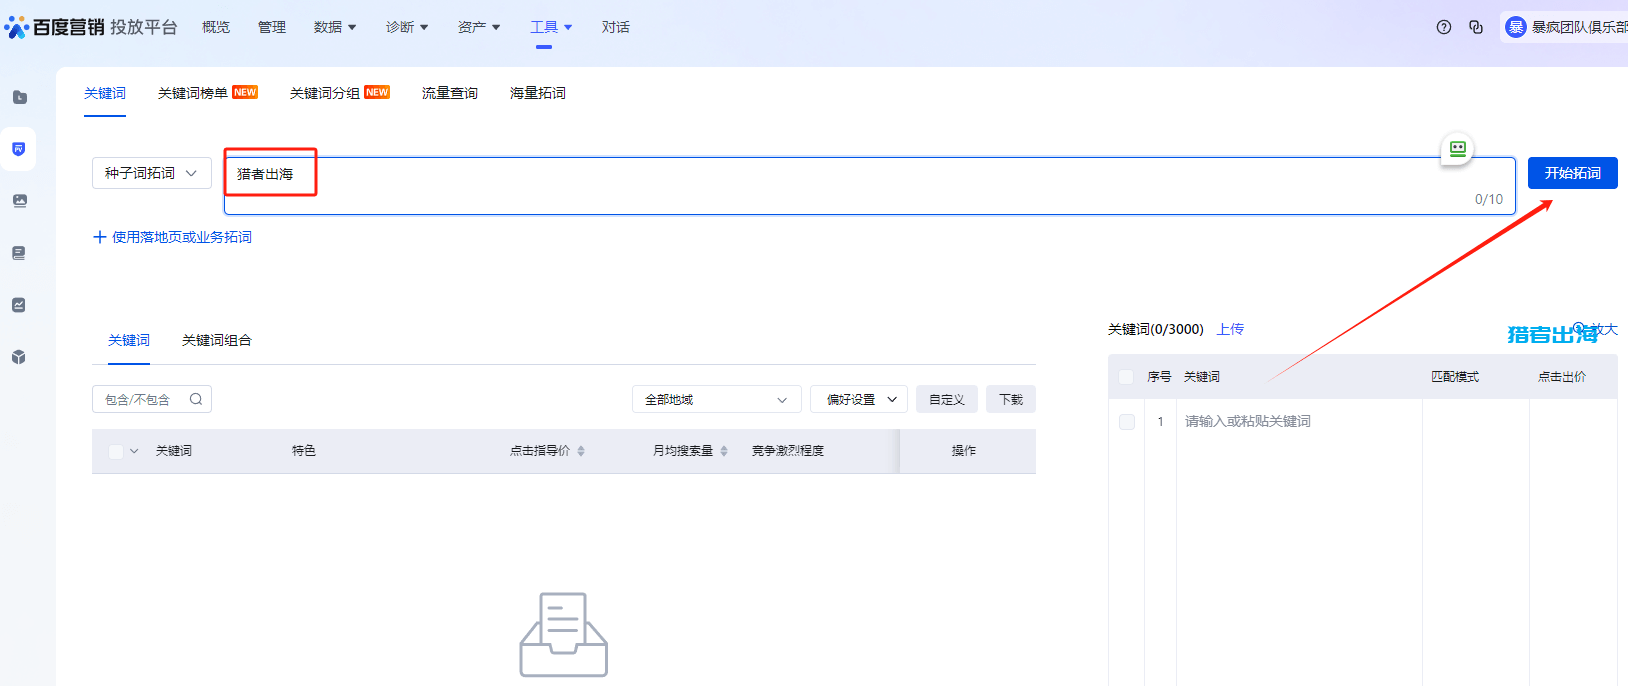The image size is (1628, 686).
Task: Click 使用落地页或业务拓词 link
Action: click(182, 237)
